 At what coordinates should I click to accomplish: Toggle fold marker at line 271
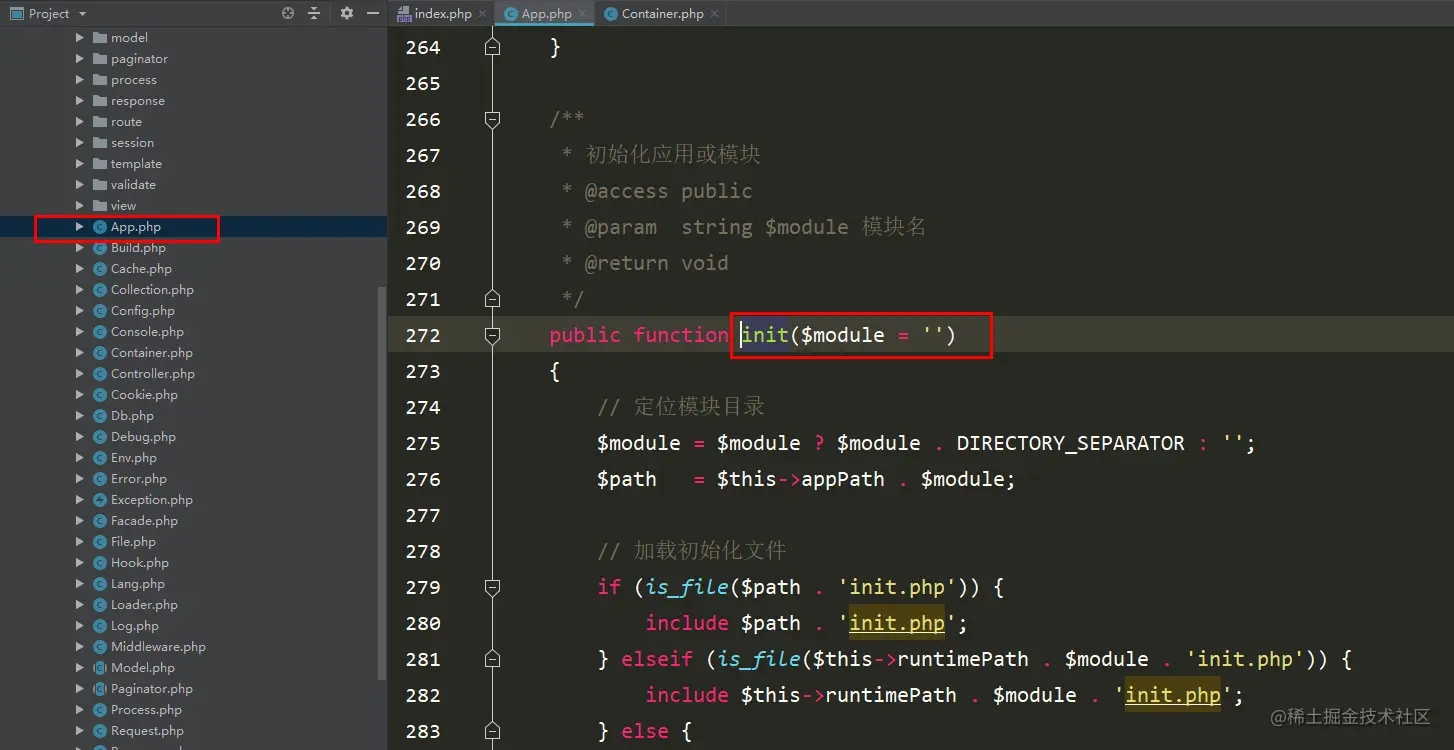pyautogui.click(x=492, y=299)
